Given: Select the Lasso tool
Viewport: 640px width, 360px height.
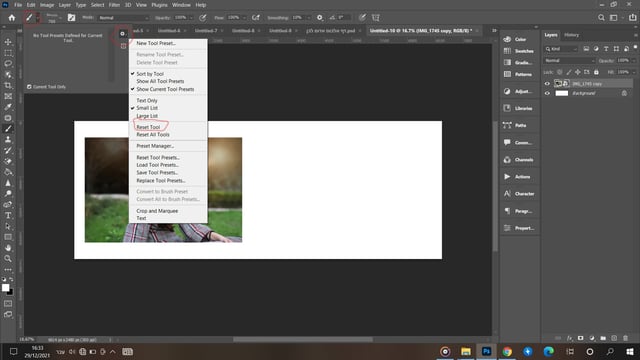Looking at the screenshot, I should [8, 64].
